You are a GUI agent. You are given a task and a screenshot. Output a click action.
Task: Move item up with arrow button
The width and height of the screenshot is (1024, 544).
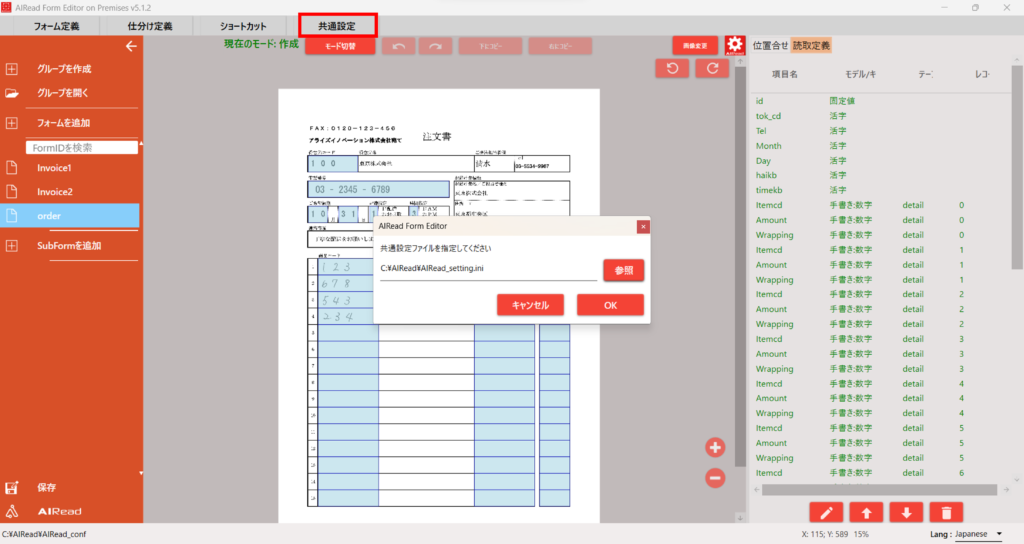[x=866, y=513]
